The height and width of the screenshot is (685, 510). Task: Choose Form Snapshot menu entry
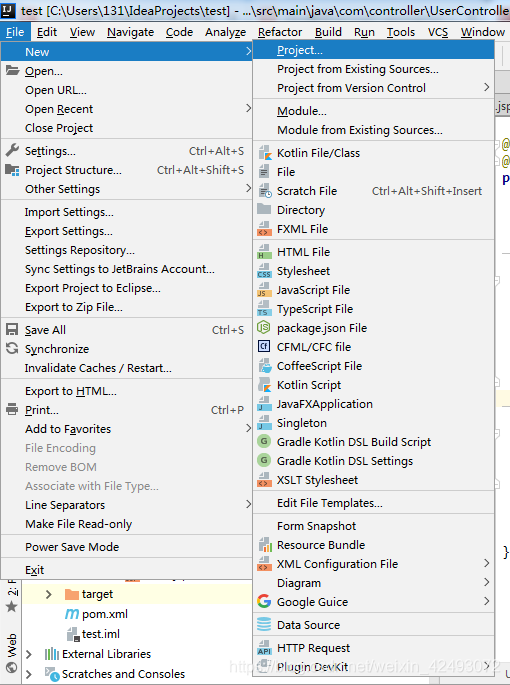[374, 526]
